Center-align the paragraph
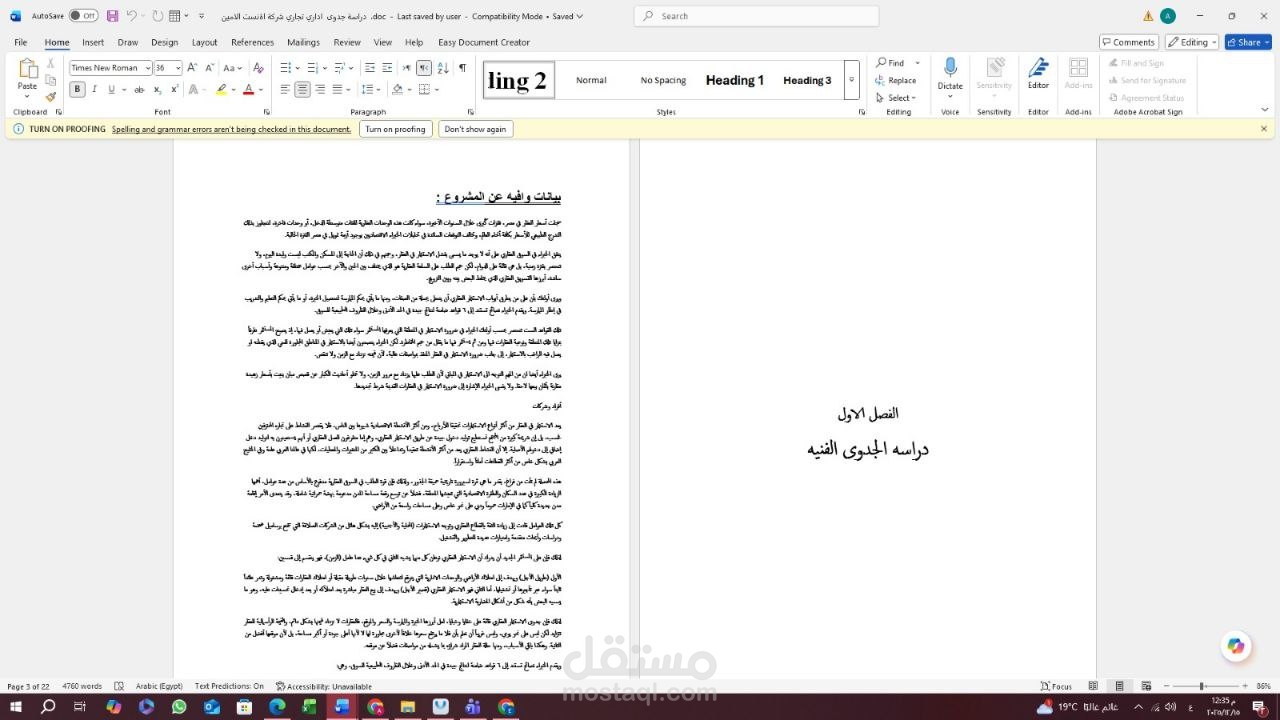The image size is (1280, 720). [x=302, y=89]
